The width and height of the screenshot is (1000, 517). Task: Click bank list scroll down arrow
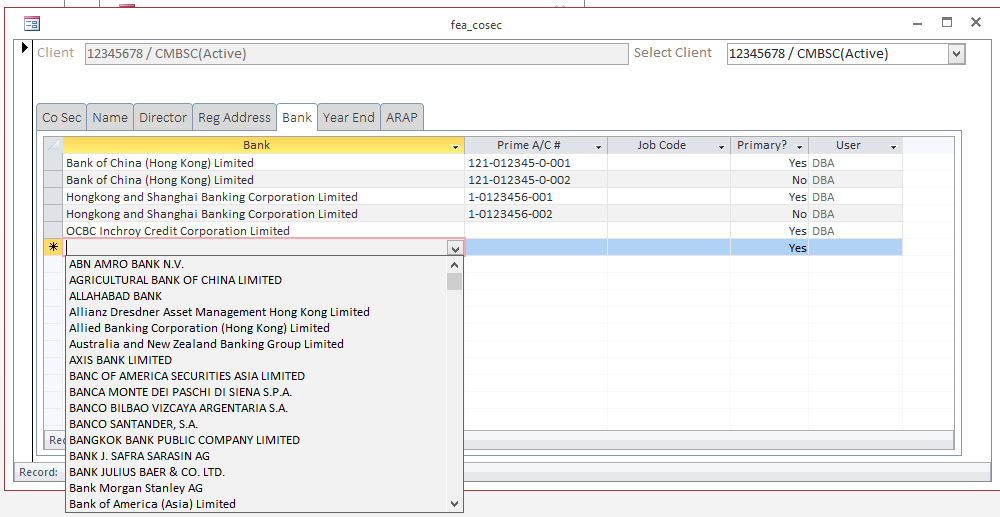point(455,504)
